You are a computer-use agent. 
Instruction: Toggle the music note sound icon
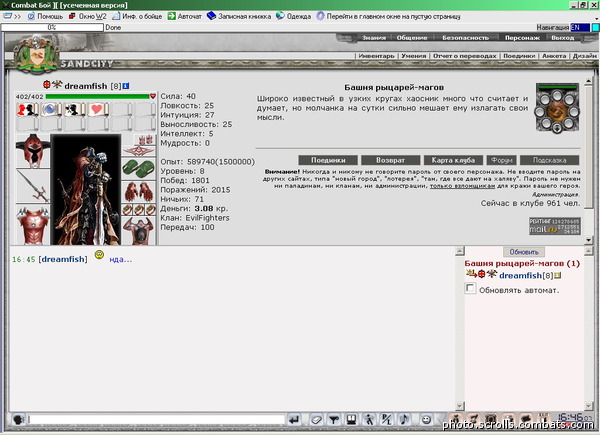tap(404, 420)
